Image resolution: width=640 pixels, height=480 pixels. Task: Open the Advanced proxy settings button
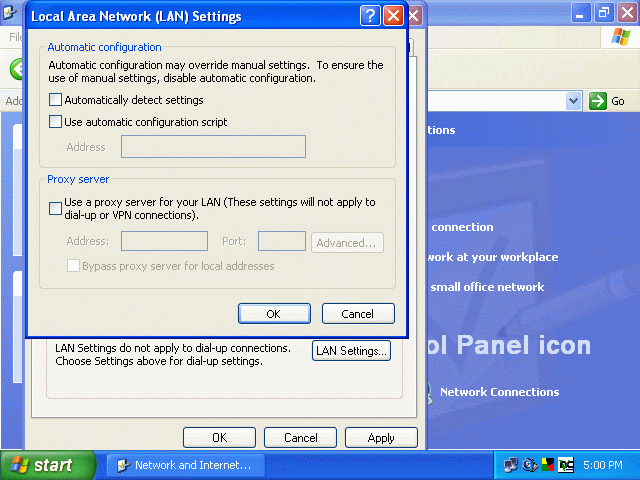[347, 243]
